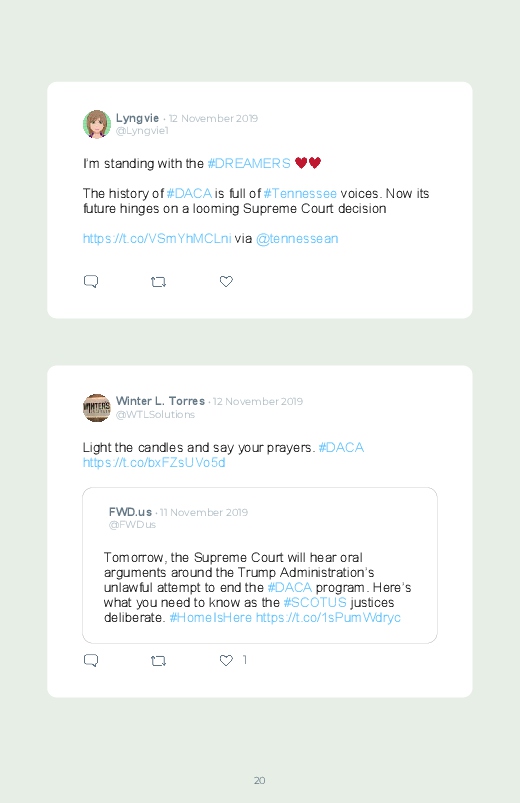Viewport: 520px width, 803px height.
Task: Click the Winter L. Torres display name
Action: pos(160,401)
